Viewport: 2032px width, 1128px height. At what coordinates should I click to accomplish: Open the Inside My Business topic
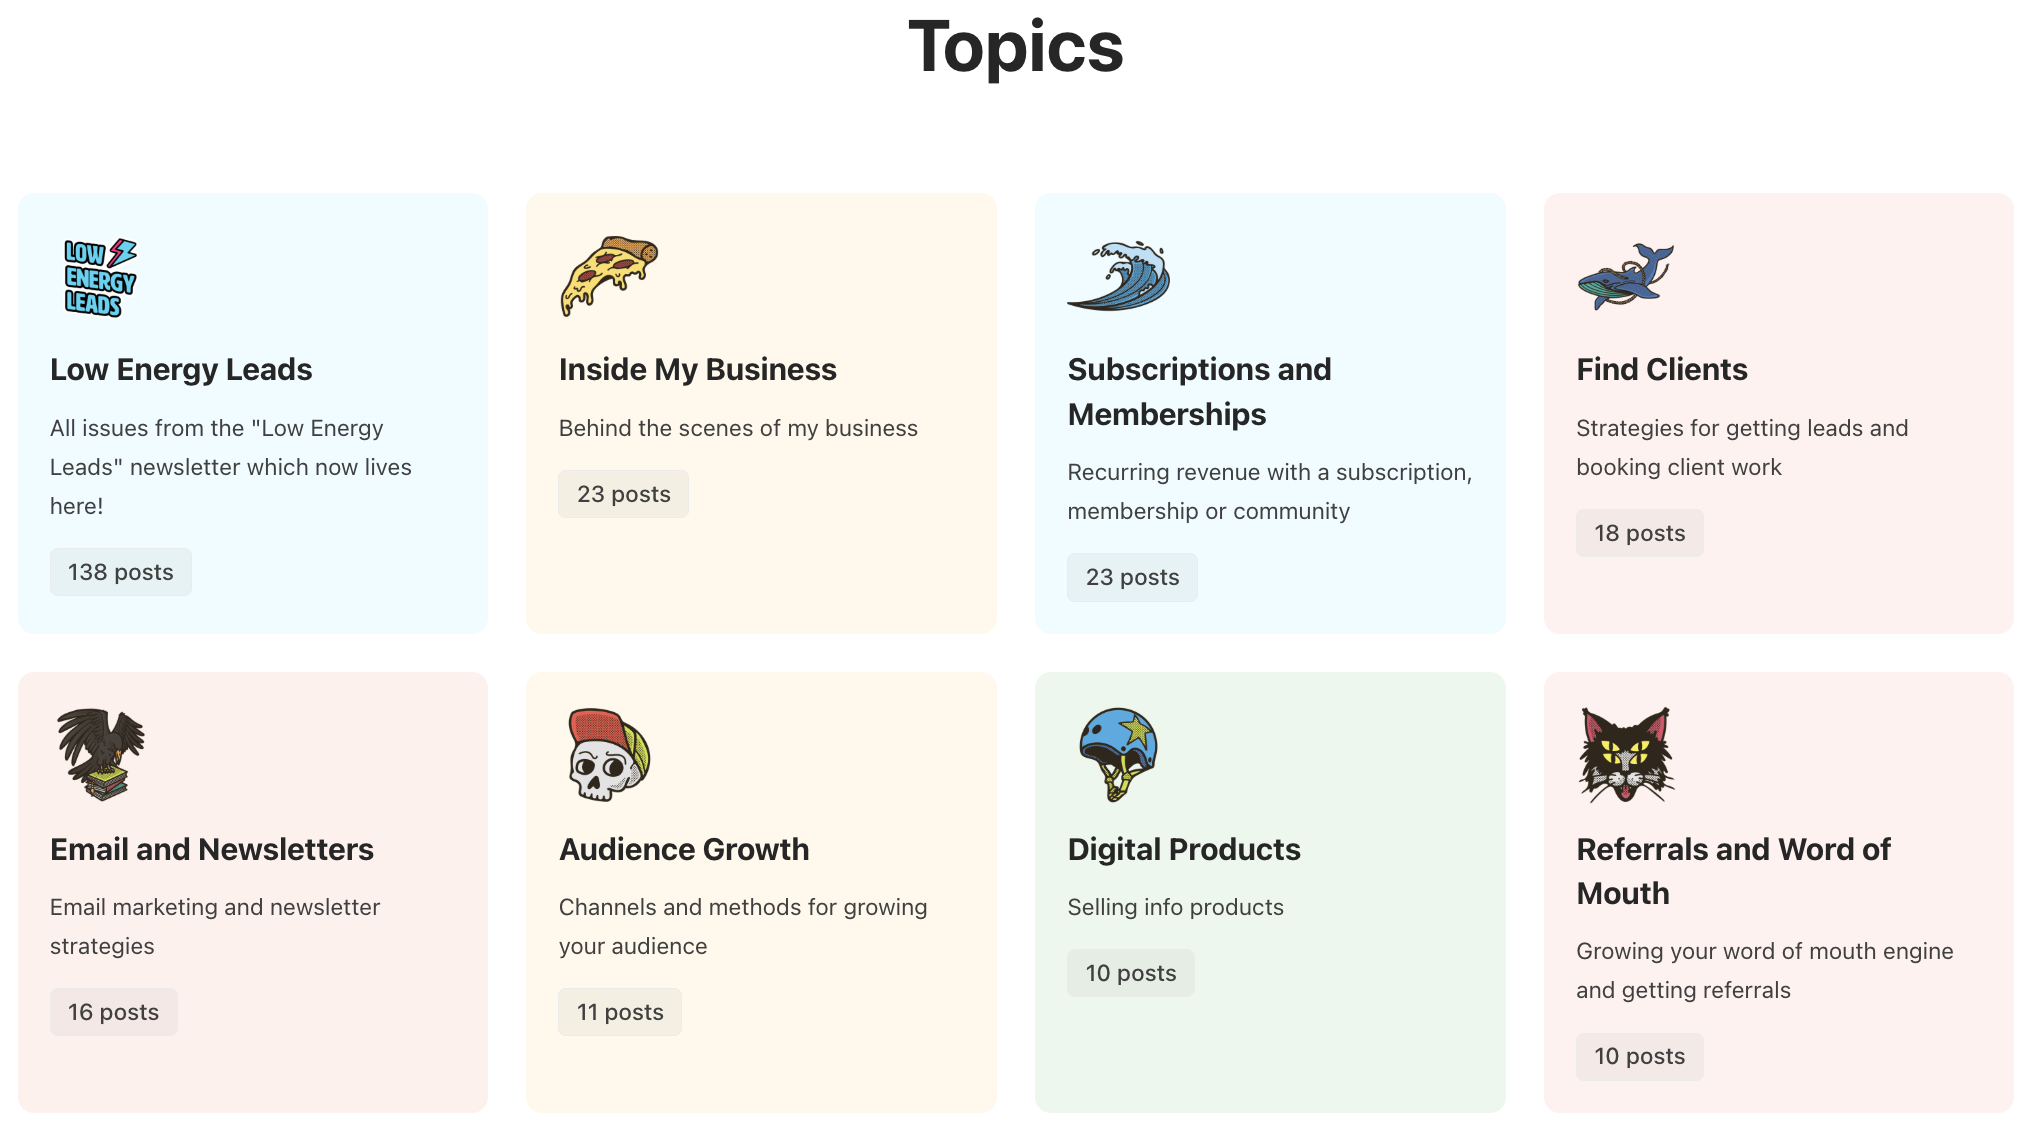click(x=697, y=369)
